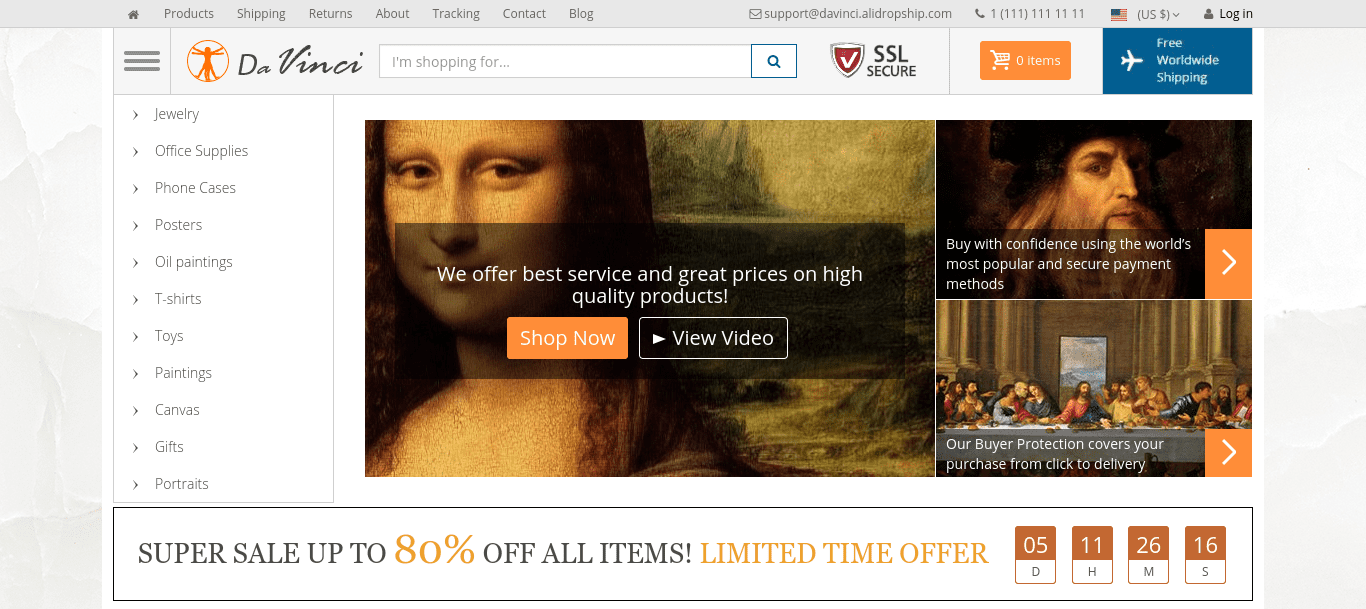Click the Da Vinci Vitruvian logo
1366x609 pixels.
click(274, 61)
